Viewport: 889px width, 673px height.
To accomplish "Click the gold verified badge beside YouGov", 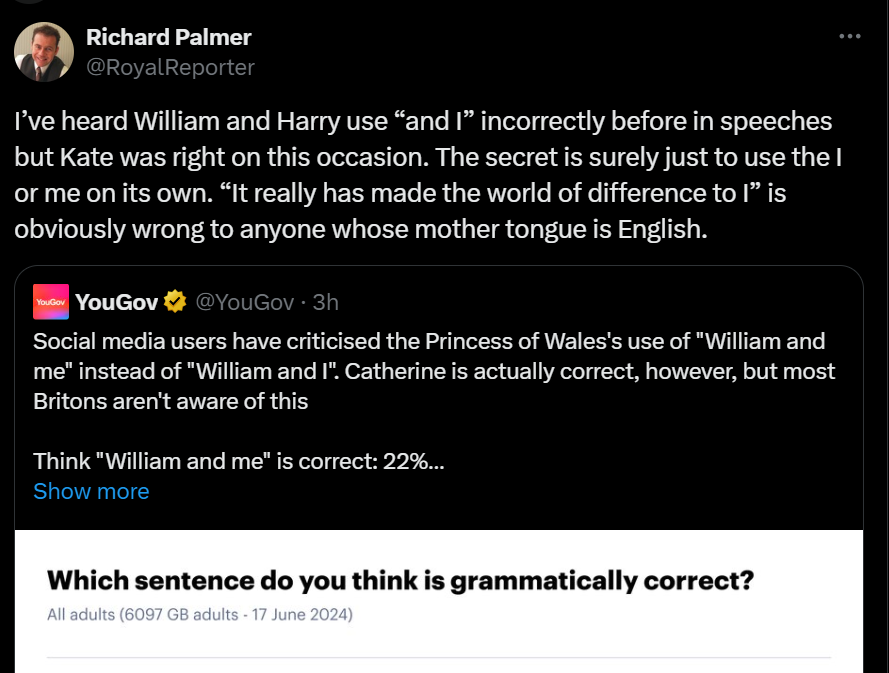I will coord(174,301).
